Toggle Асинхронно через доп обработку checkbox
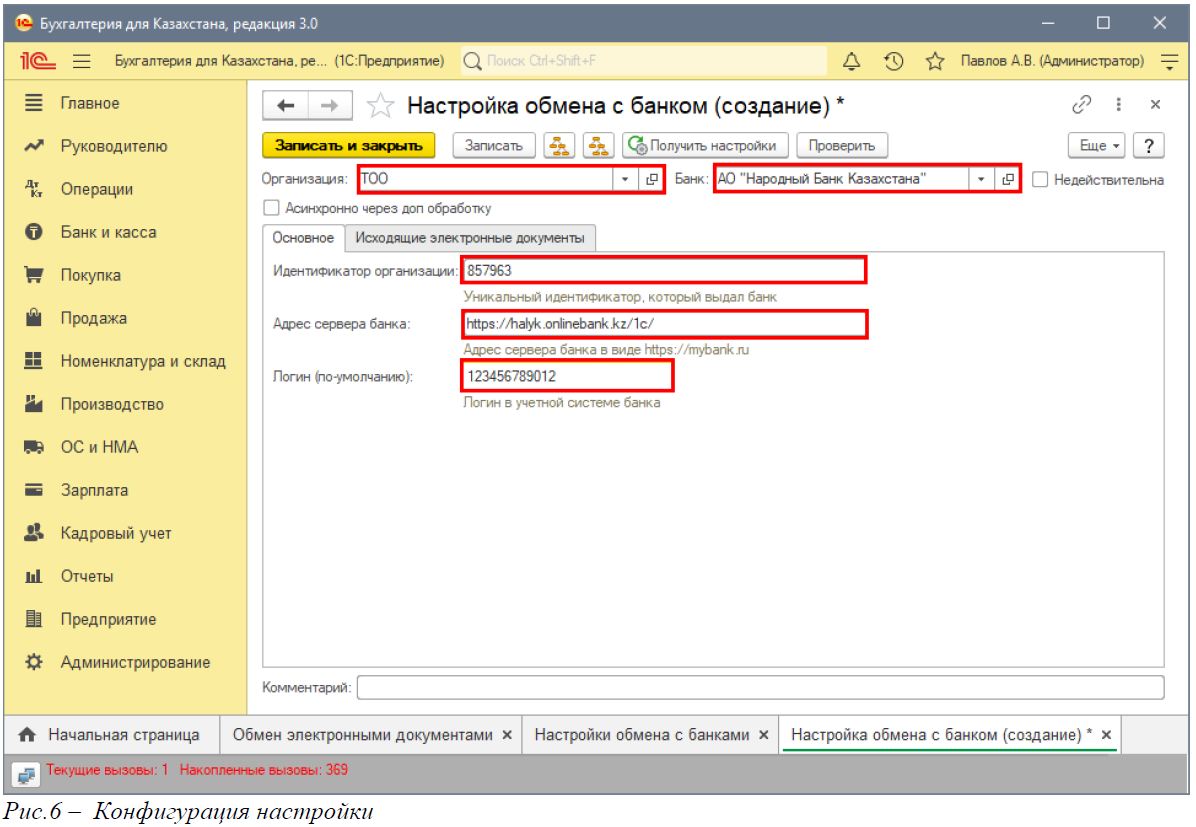The image size is (1196, 827). (270, 208)
